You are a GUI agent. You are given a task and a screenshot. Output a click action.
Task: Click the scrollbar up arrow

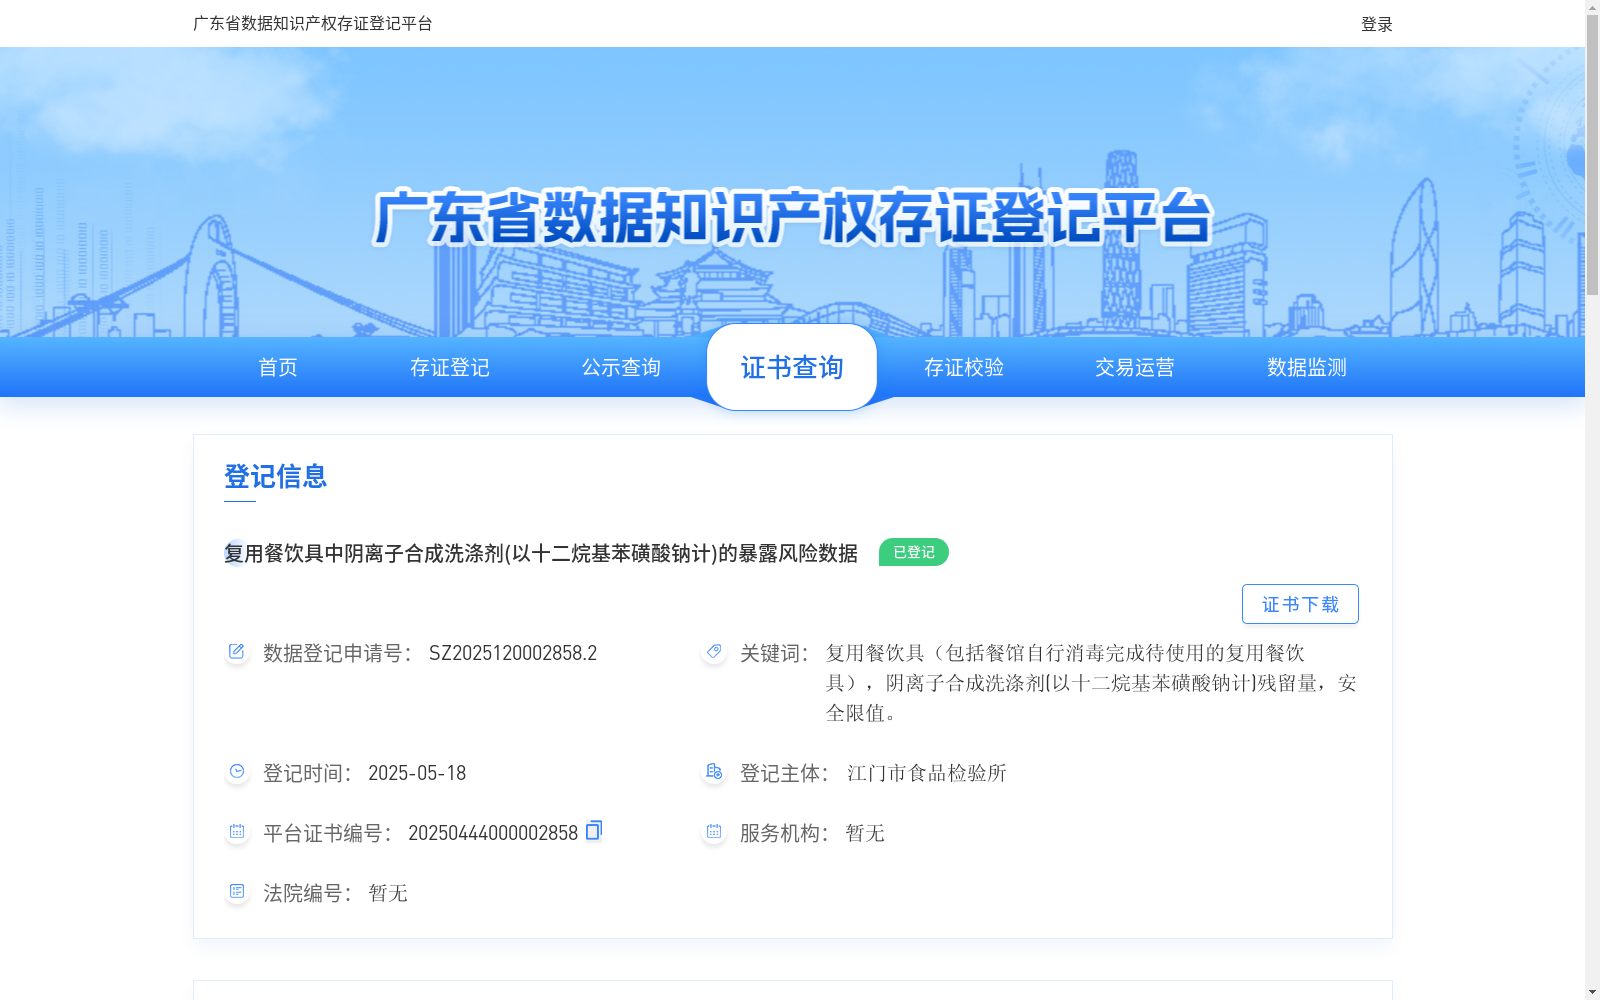point(1592,7)
